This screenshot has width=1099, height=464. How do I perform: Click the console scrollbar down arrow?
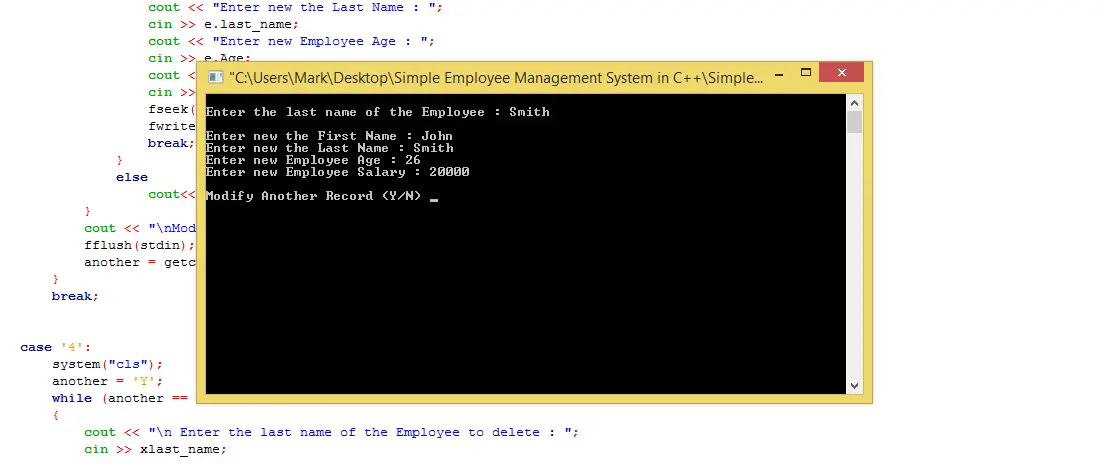coord(854,385)
